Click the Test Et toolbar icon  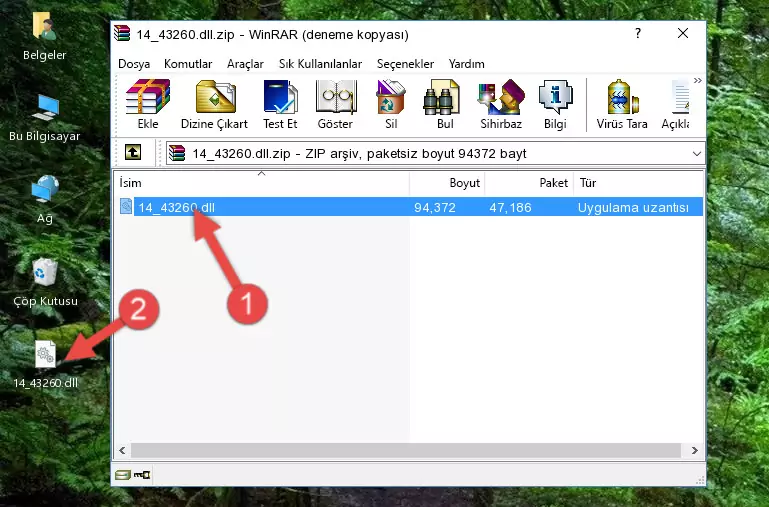coord(280,104)
